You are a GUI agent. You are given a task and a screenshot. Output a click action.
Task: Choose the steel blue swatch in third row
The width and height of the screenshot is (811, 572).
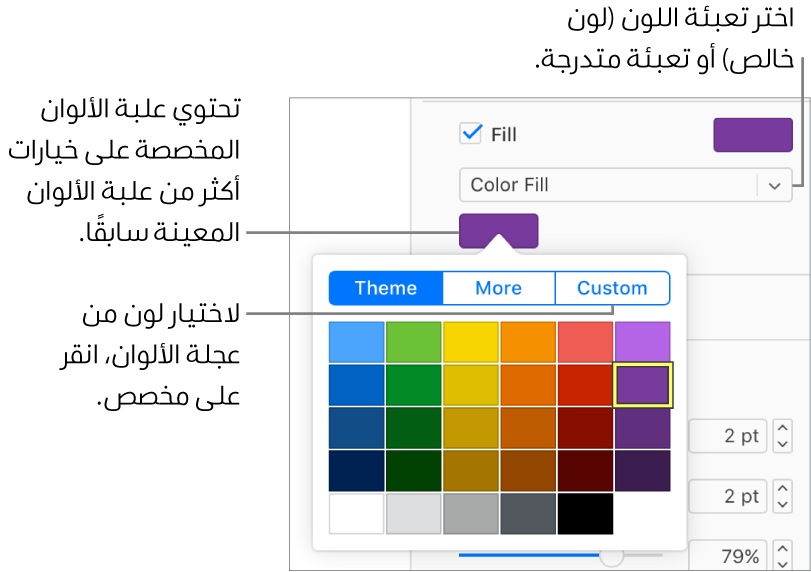(356, 428)
